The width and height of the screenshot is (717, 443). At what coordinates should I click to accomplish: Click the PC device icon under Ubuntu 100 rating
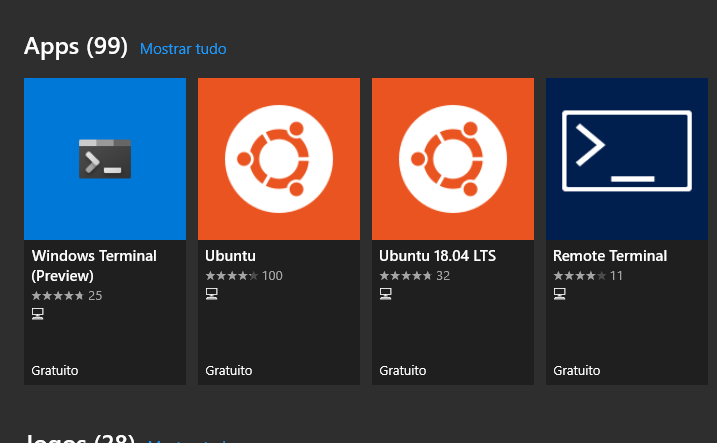click(x=212, y=294)
